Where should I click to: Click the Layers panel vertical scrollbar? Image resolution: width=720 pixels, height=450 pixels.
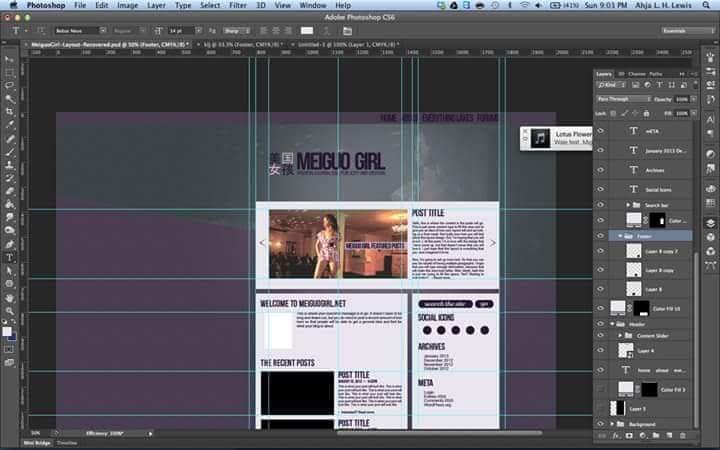click(x=696, y=340)
